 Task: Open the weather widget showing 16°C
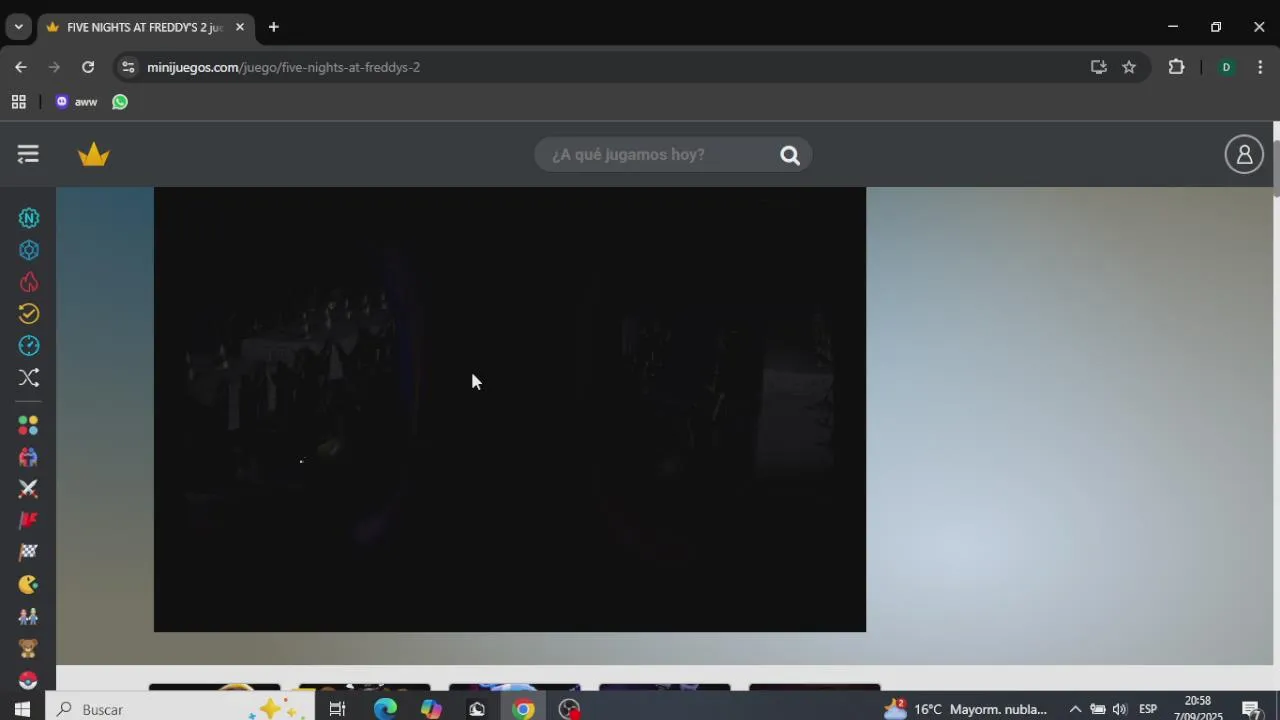[x=966, y=709]
